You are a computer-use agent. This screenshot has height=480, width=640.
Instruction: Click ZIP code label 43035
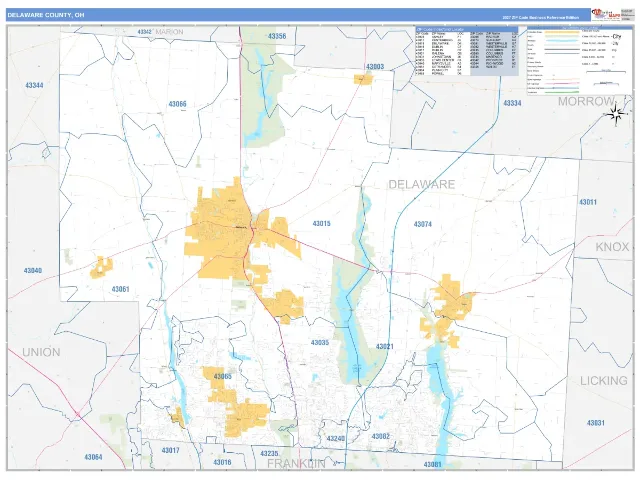point(320,342)
